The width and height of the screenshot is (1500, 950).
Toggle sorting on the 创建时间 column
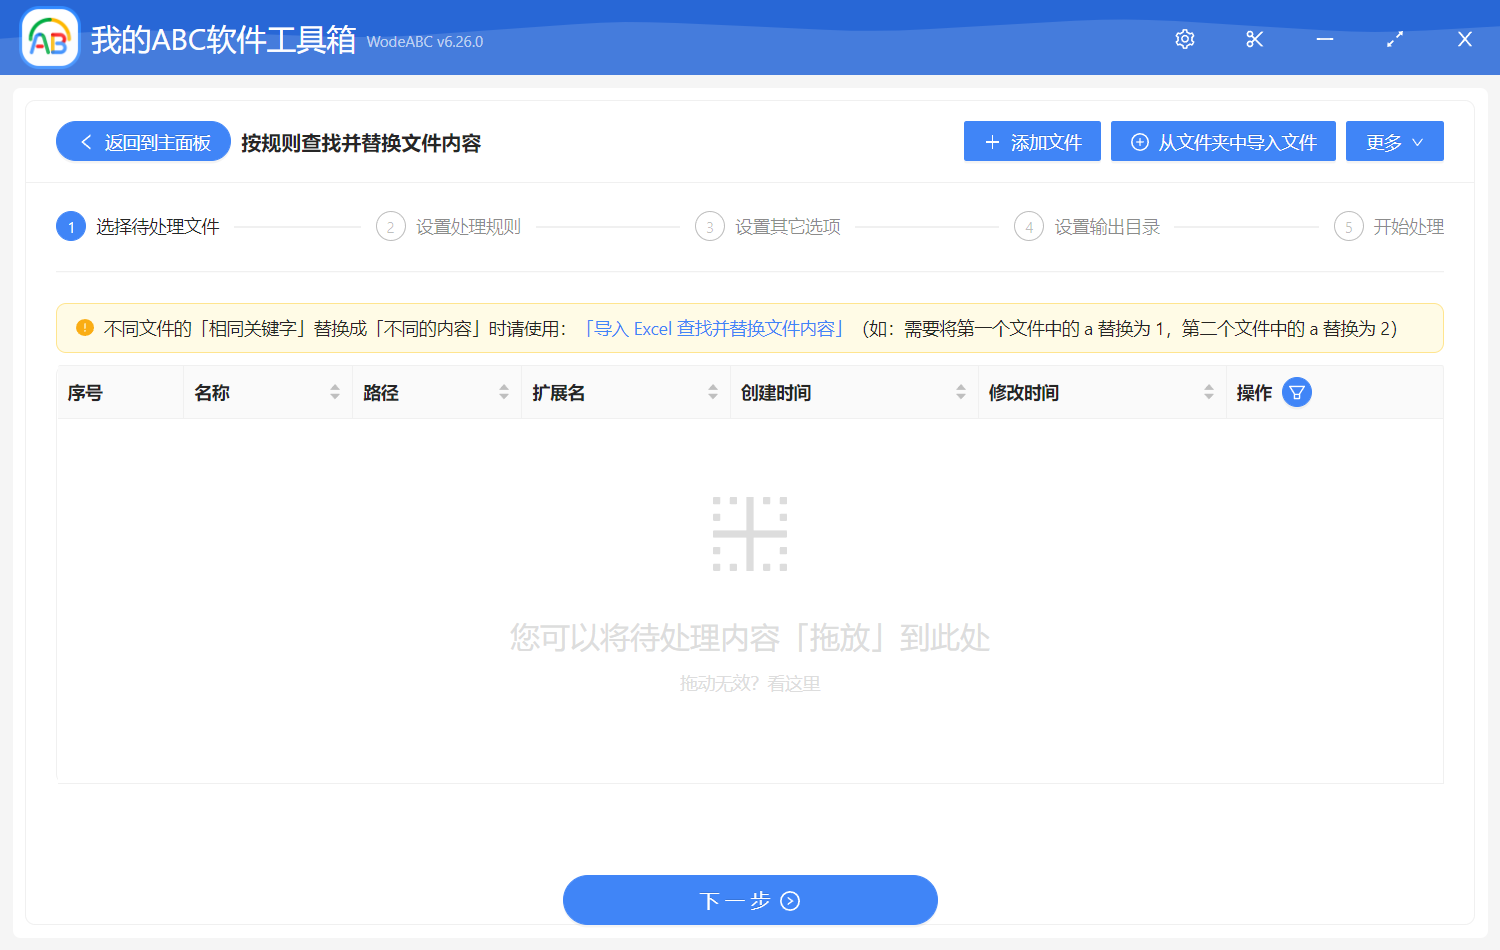[x=961, y=392]
